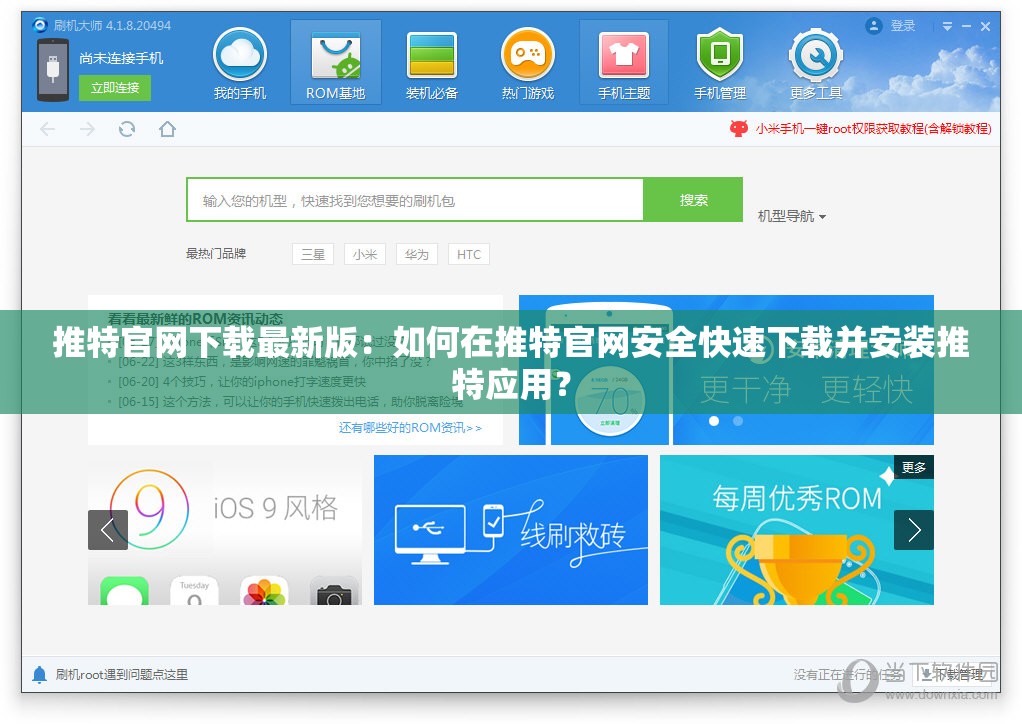Click the home icon in navigation bar
The height and width of the screenshot is (724, 1022).
pyautogui.click(x=166, y=129)
